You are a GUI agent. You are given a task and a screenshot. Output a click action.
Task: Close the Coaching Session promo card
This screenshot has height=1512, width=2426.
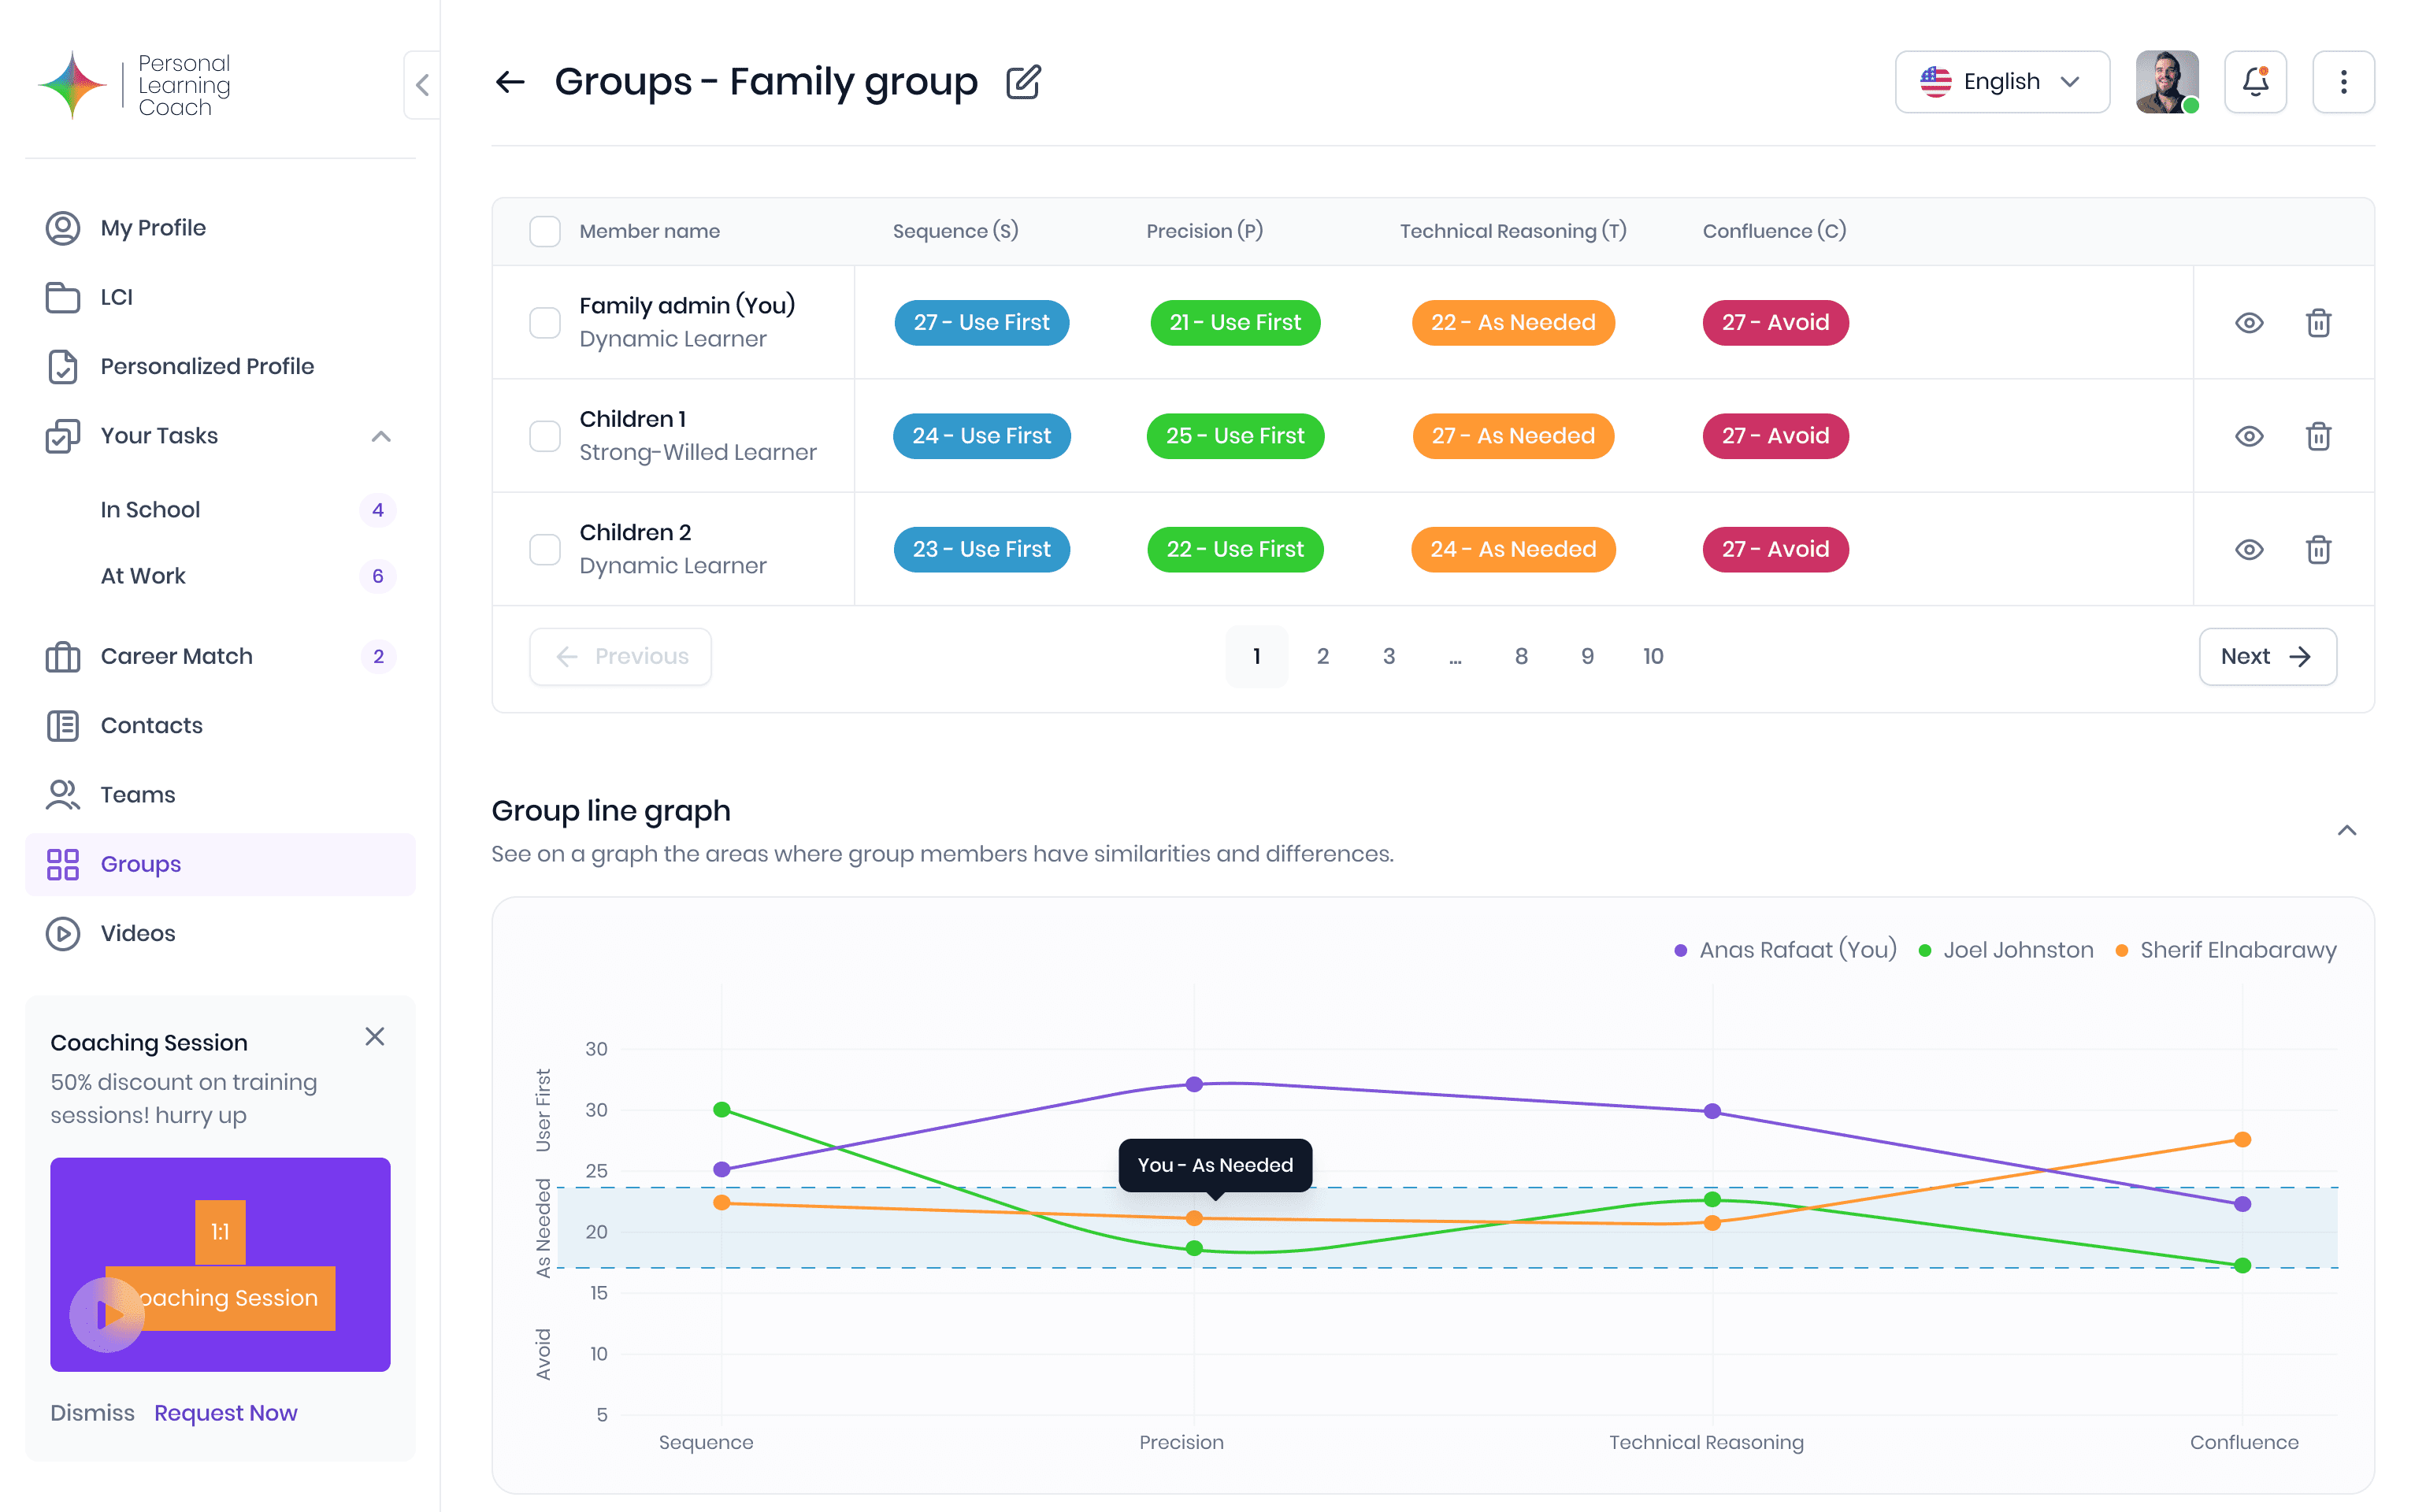click(375, 1037)
